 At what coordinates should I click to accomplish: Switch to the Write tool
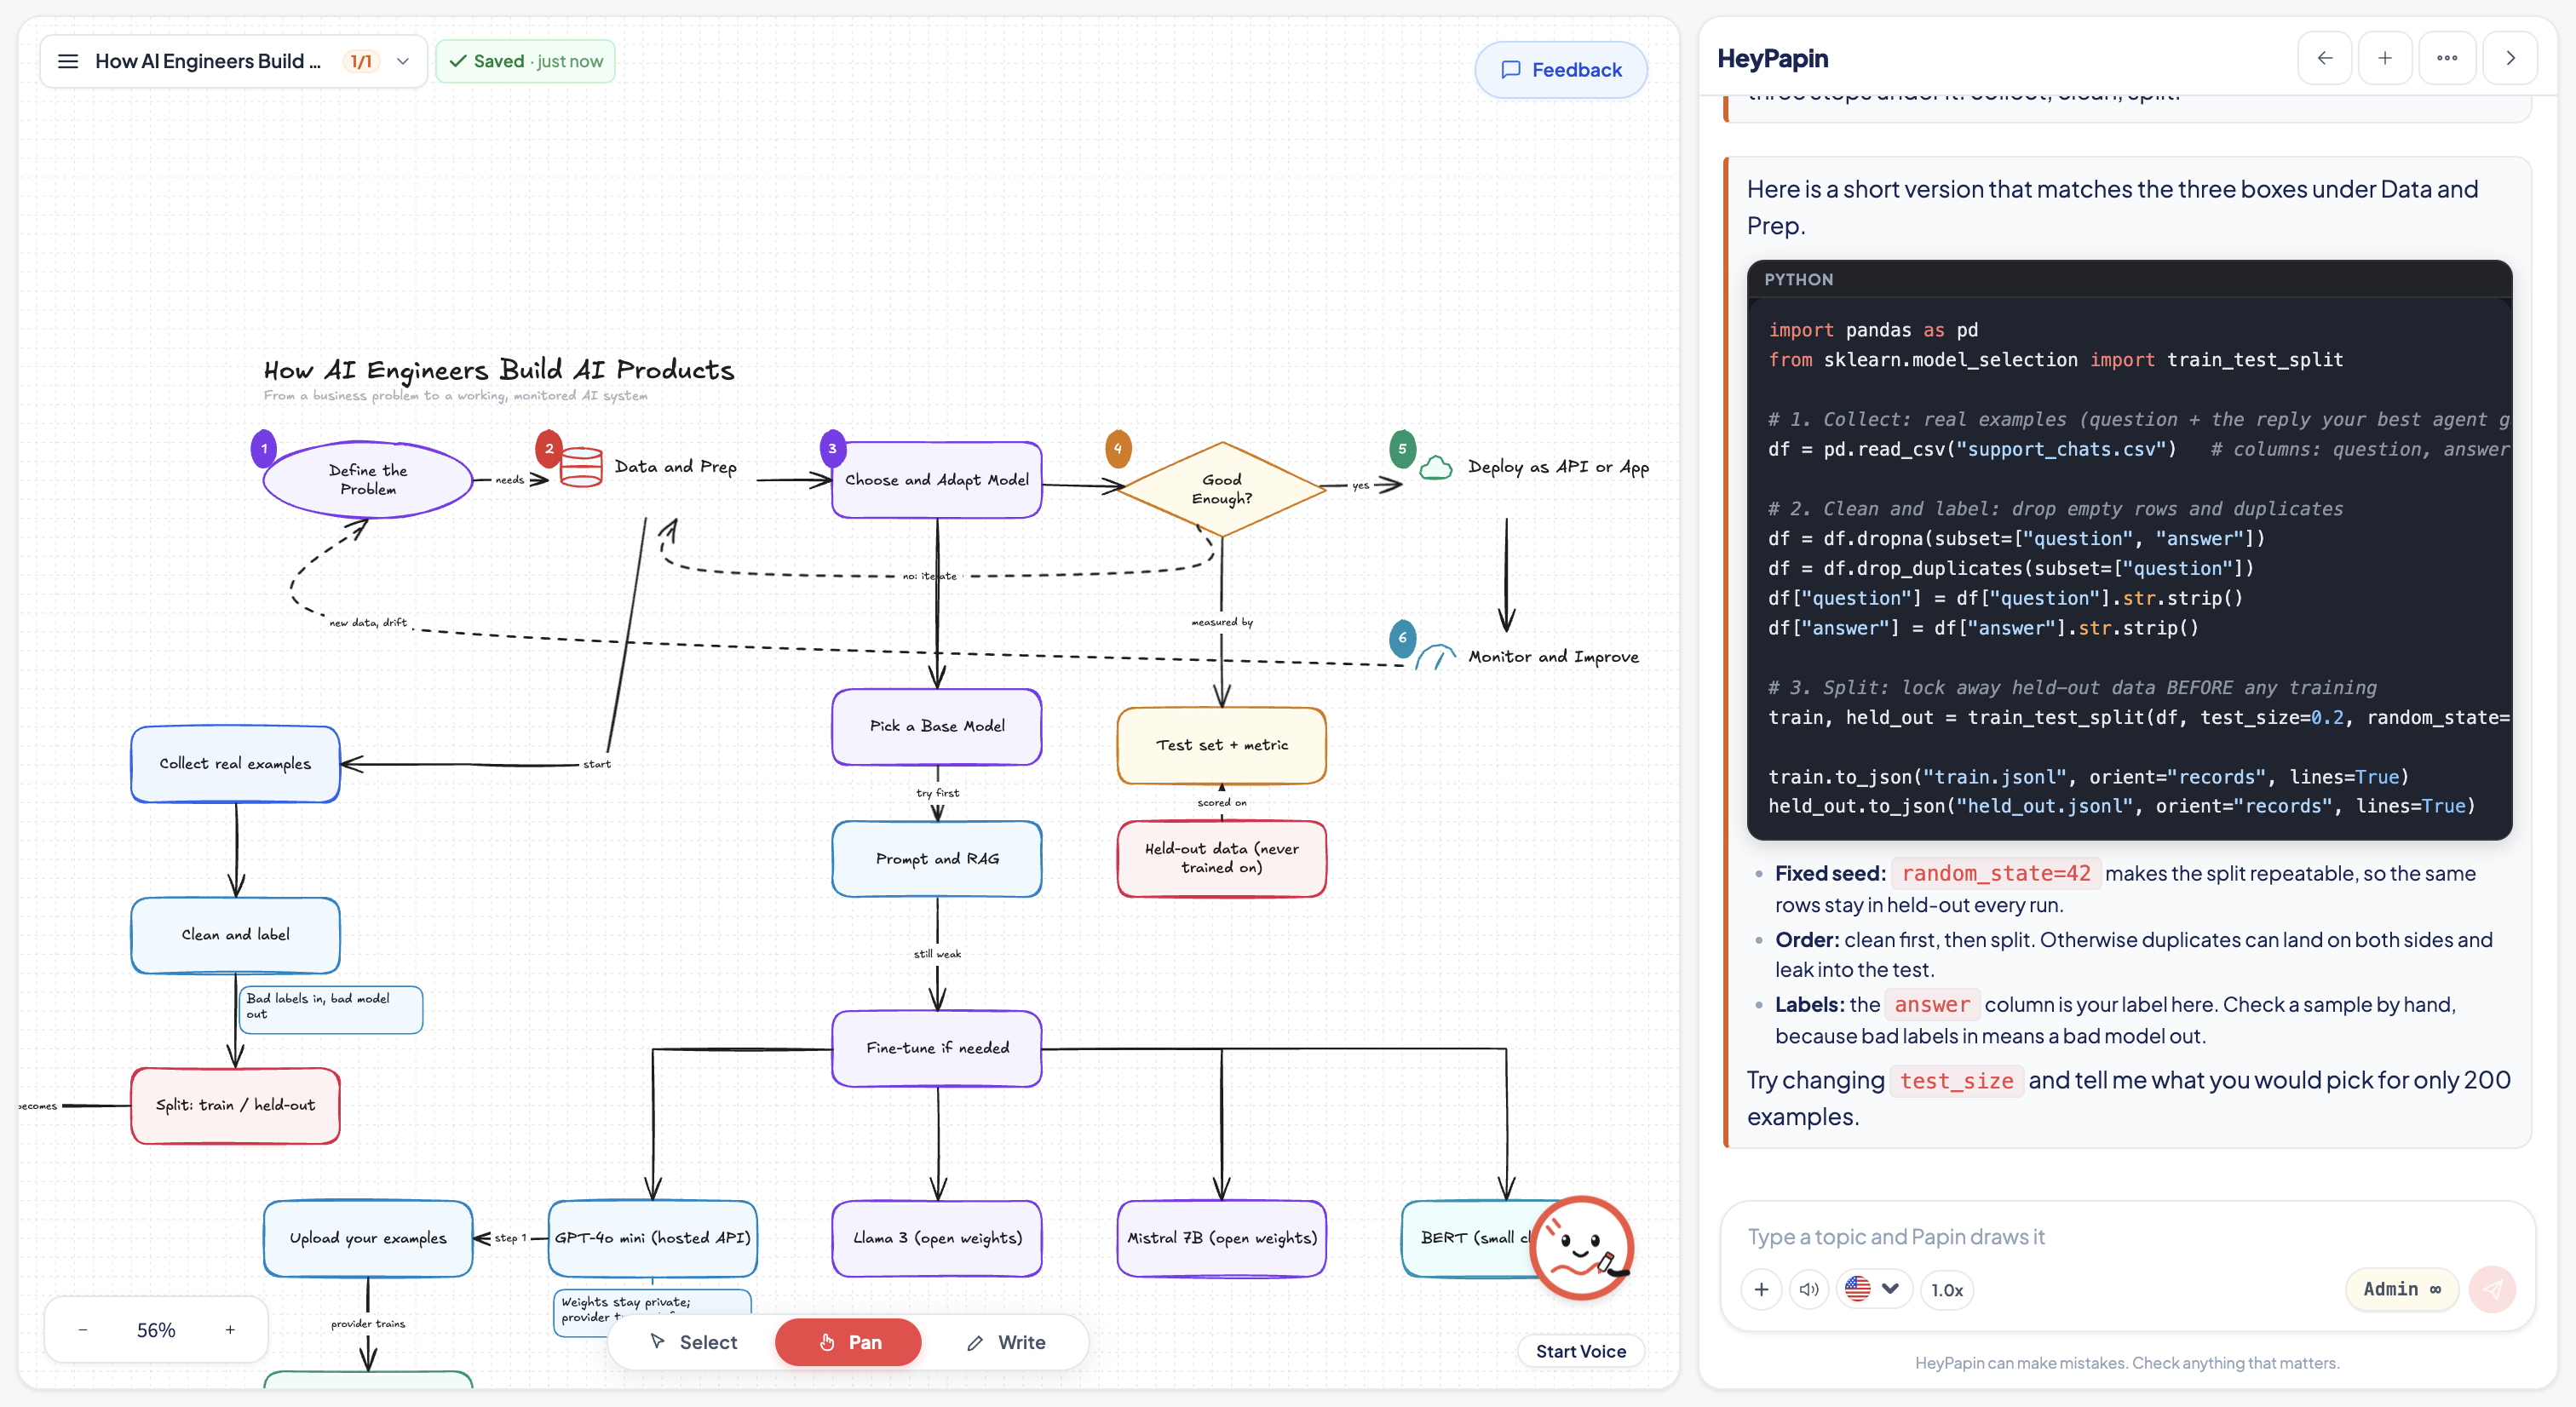[1006, 1342]
